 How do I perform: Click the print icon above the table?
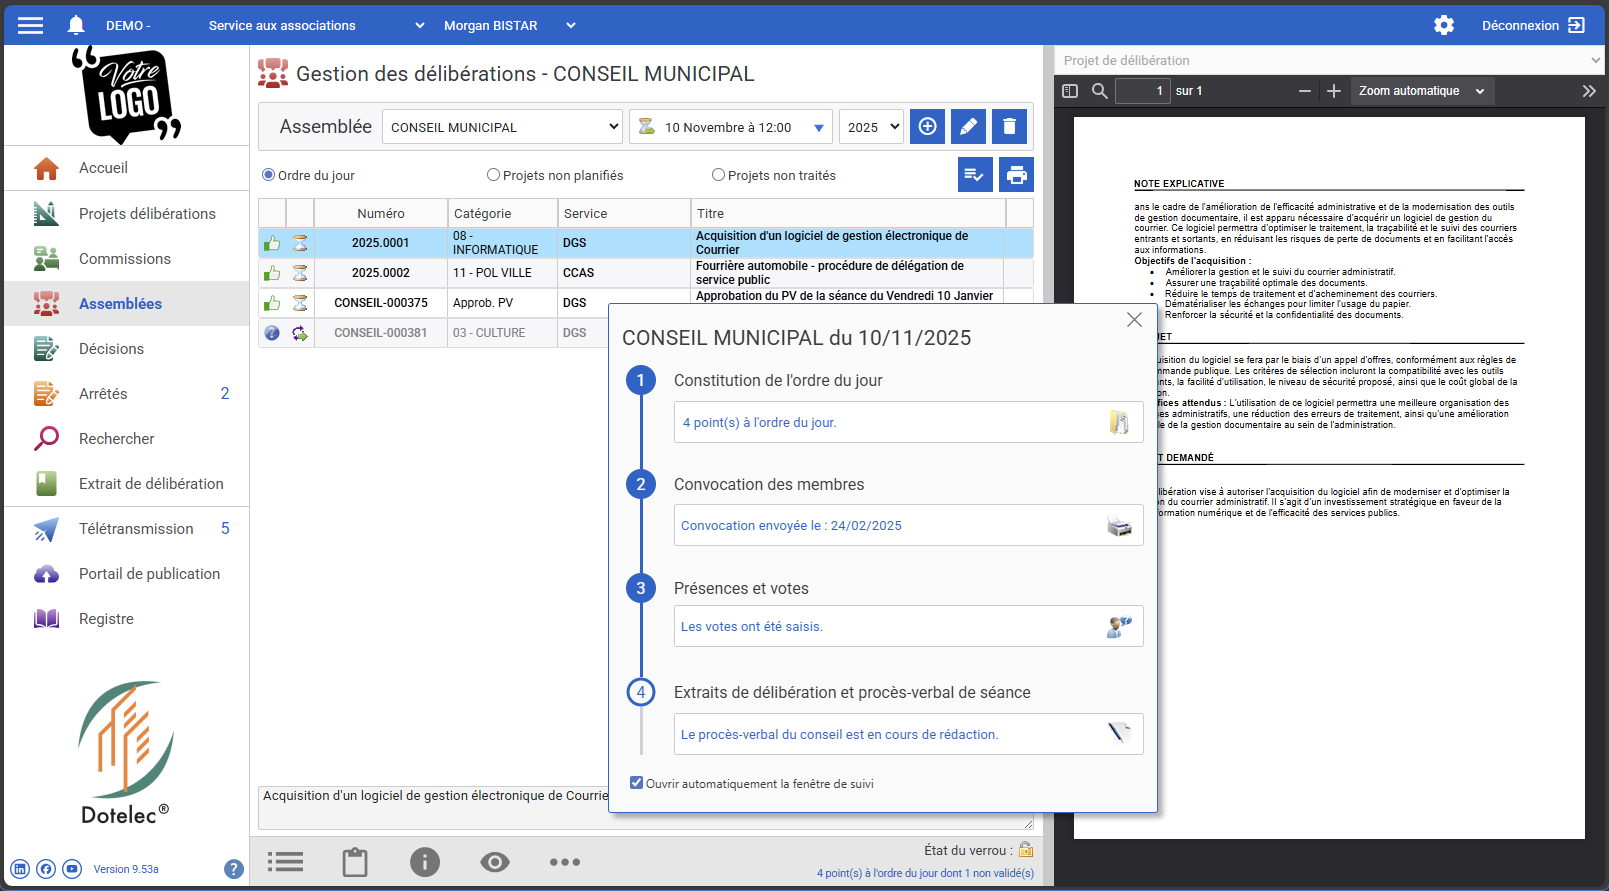point(1016,175)
